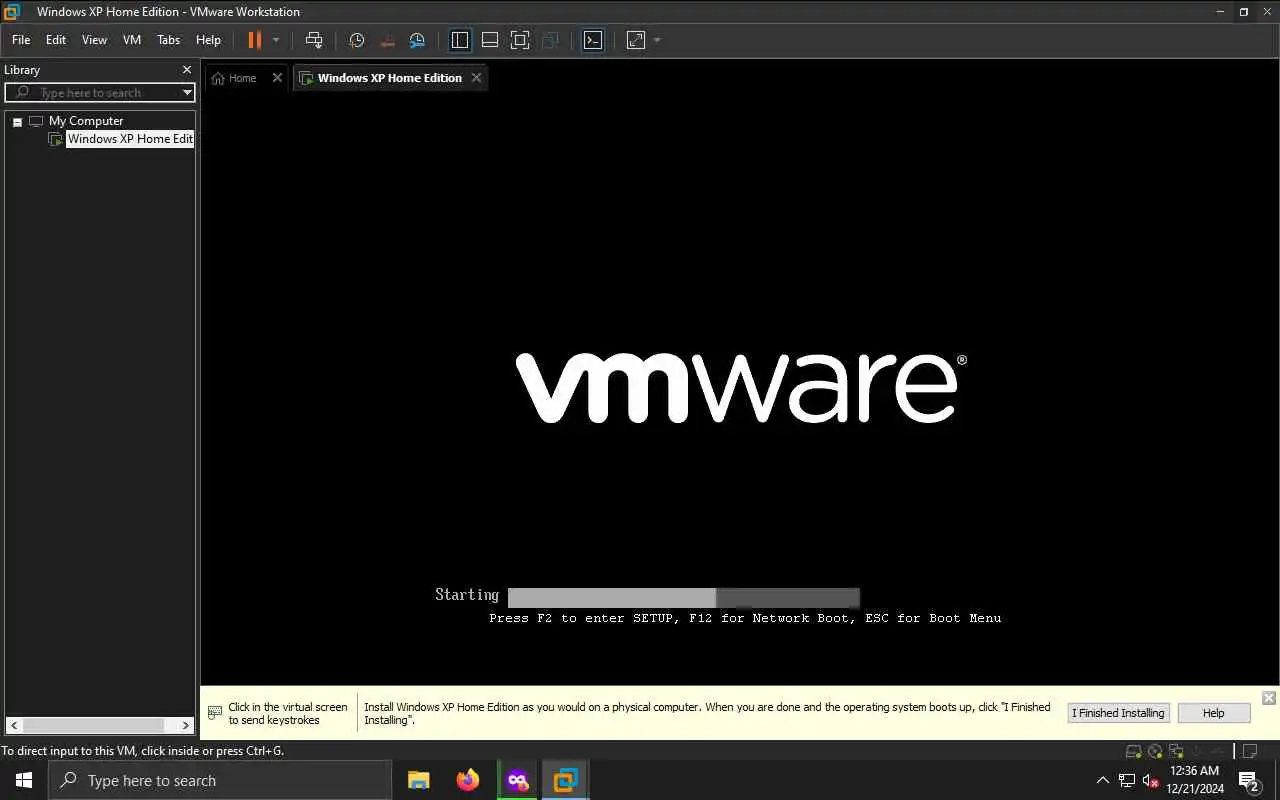Image resolution: width=1280 pixels, height=800 pixels.
Task: Close the Windows XP Home Edition tab
Action: (x=476, y=78)
